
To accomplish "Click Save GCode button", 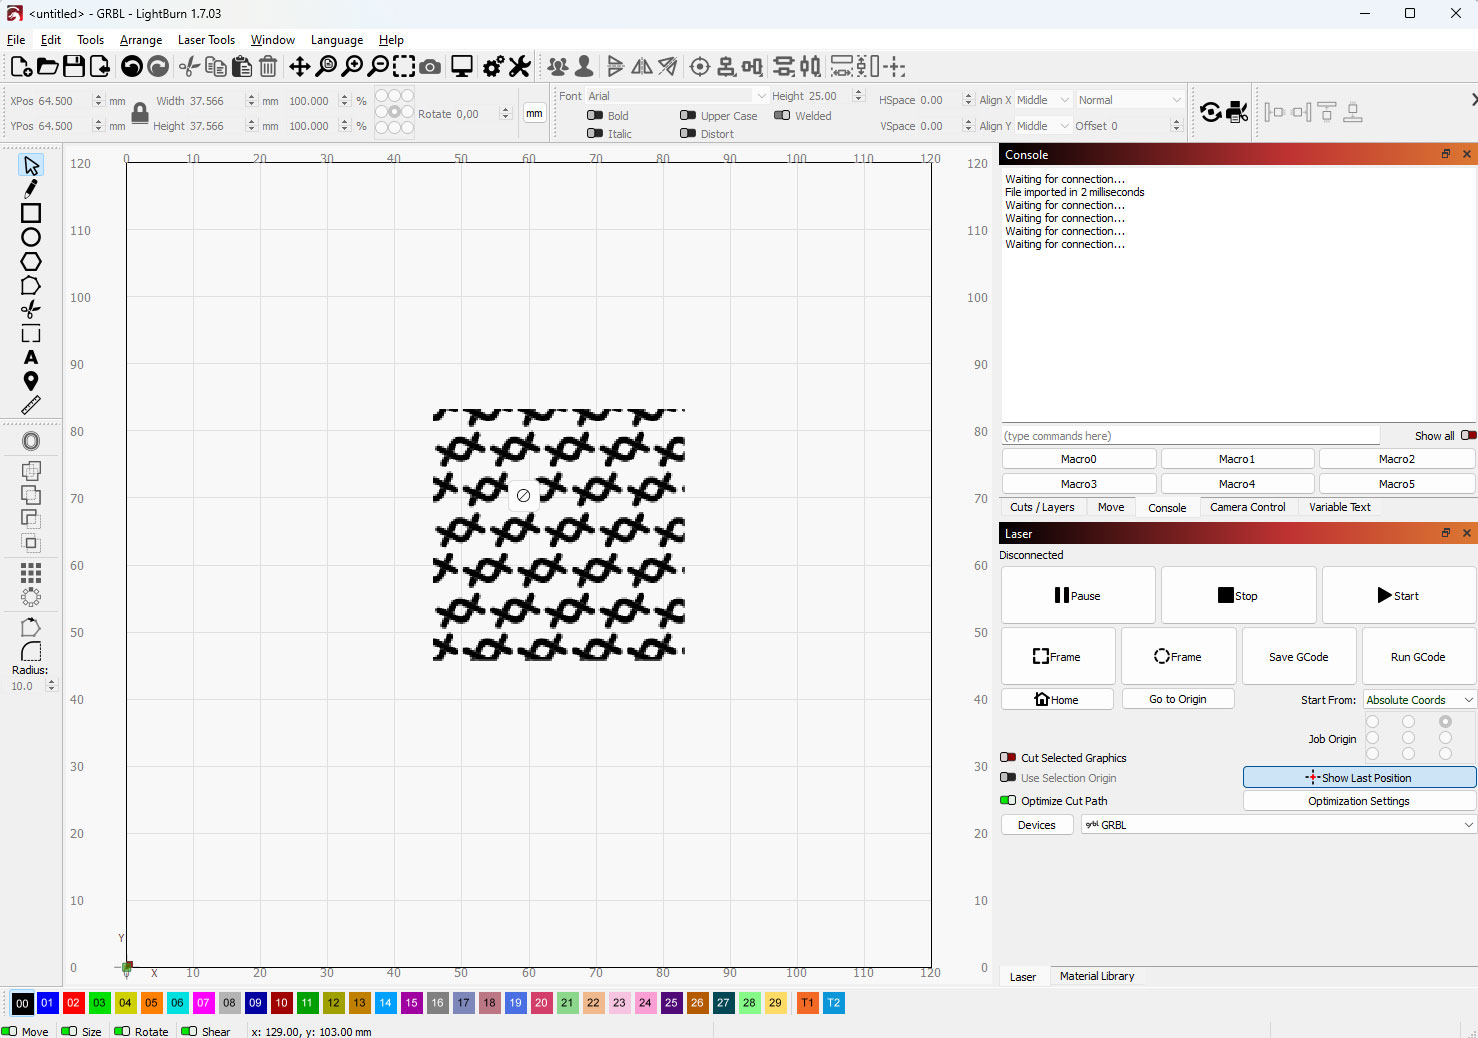I will pyautogui.click(x=1298, y=657).
